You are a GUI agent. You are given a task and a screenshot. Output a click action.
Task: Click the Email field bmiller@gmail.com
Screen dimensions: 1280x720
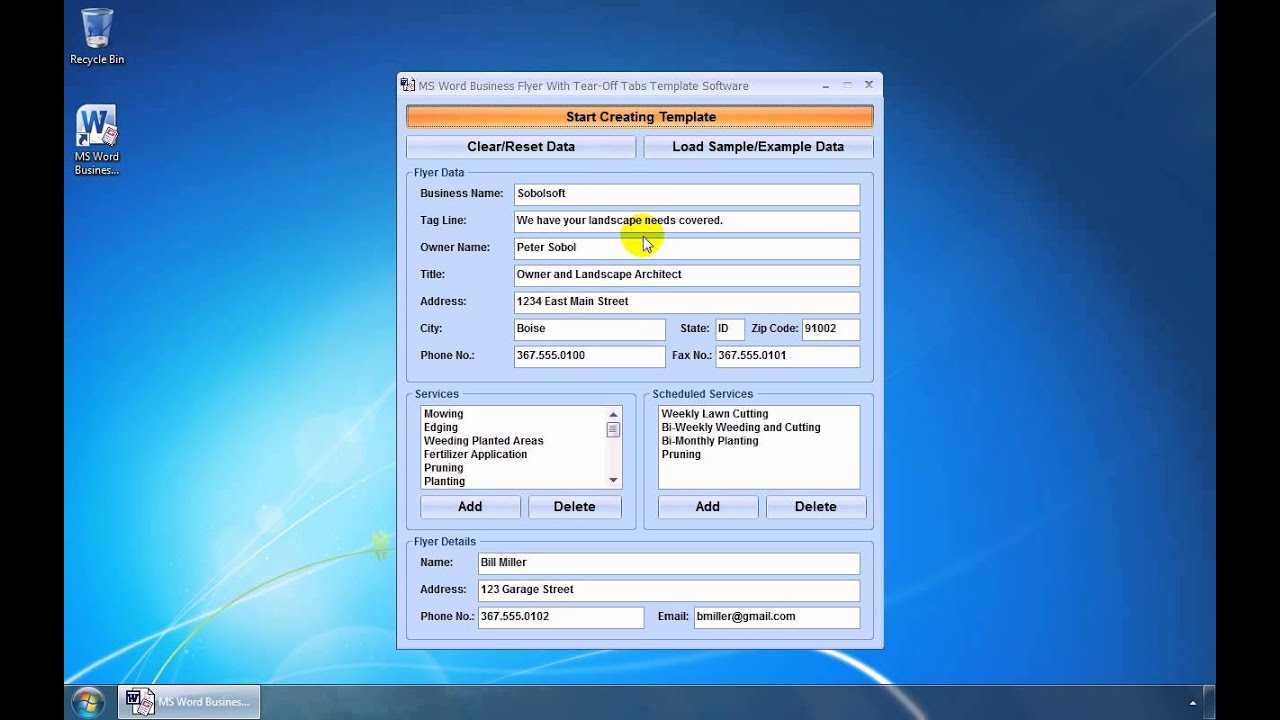pos(777,617)
